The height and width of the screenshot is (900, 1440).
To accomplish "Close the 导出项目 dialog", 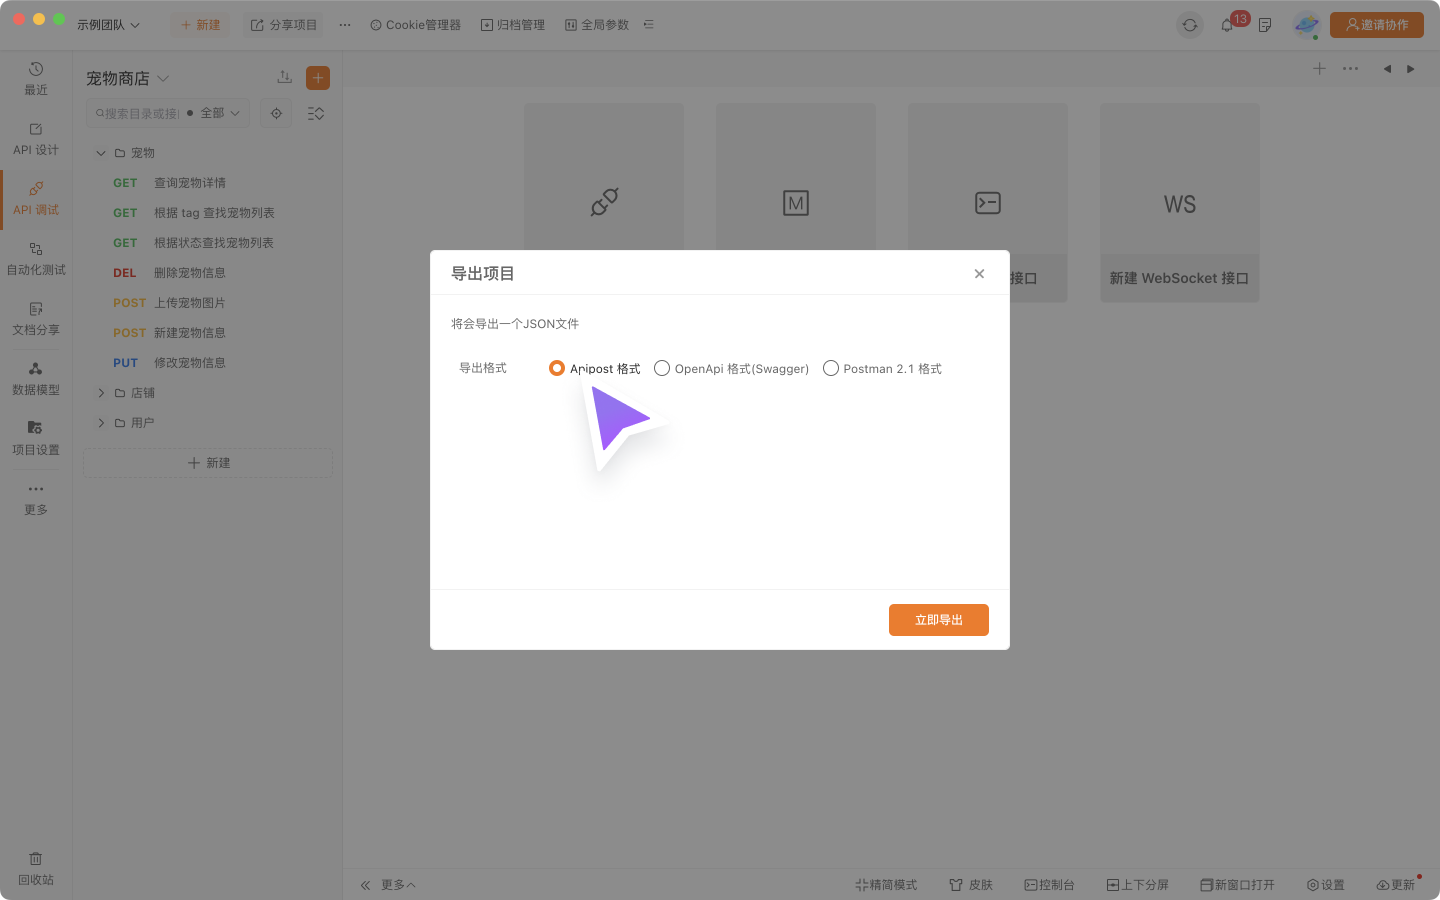I will coord(979,274).
